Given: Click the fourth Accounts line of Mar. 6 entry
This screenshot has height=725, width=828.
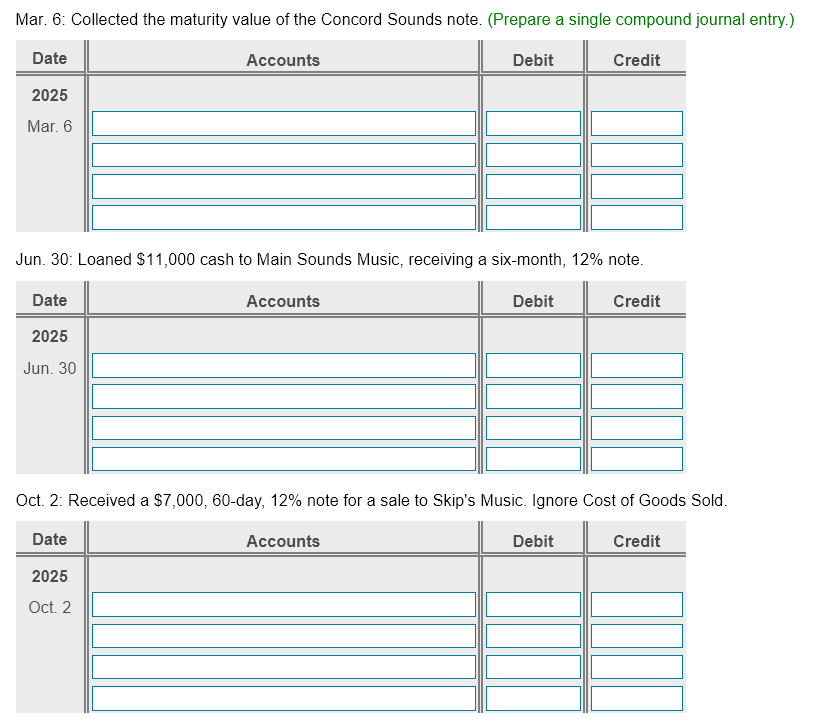Looking at the screenshot, I should pos(283,216).
